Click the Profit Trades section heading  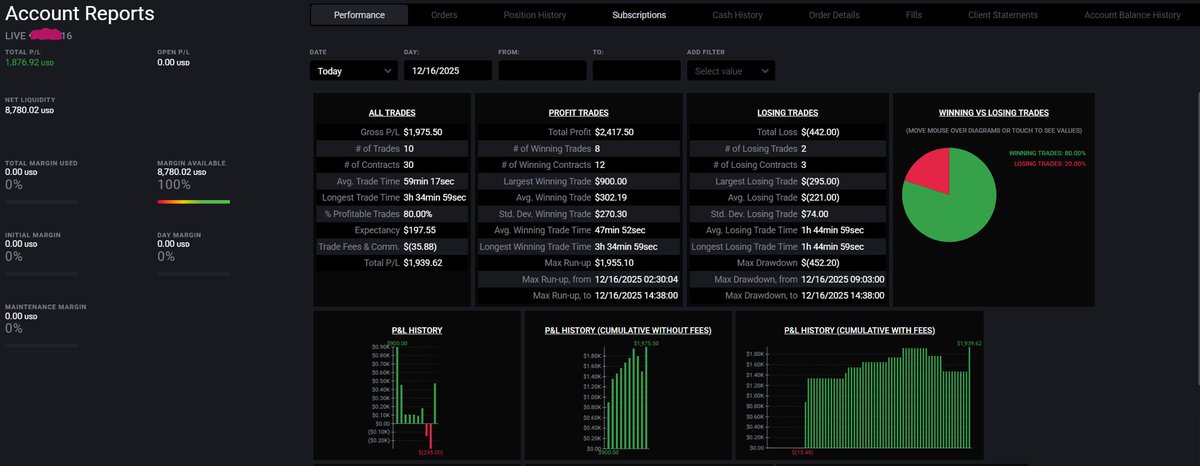pos(578,113)
